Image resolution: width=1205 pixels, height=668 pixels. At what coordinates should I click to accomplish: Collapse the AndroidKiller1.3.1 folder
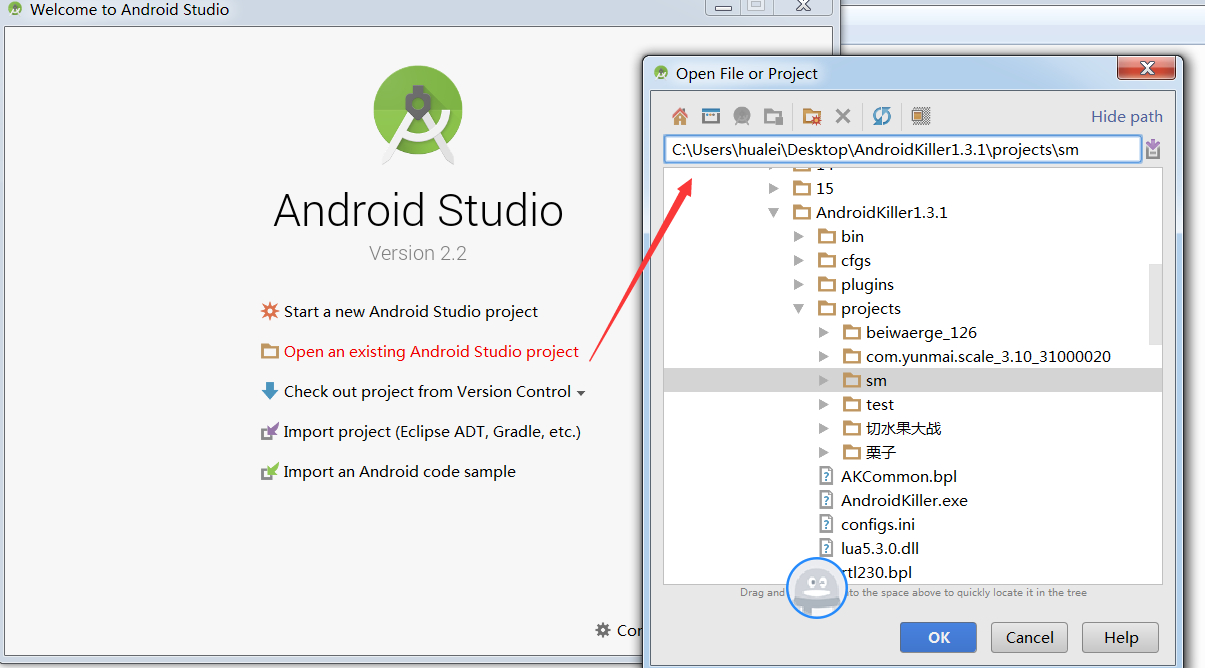coord(773,212)
